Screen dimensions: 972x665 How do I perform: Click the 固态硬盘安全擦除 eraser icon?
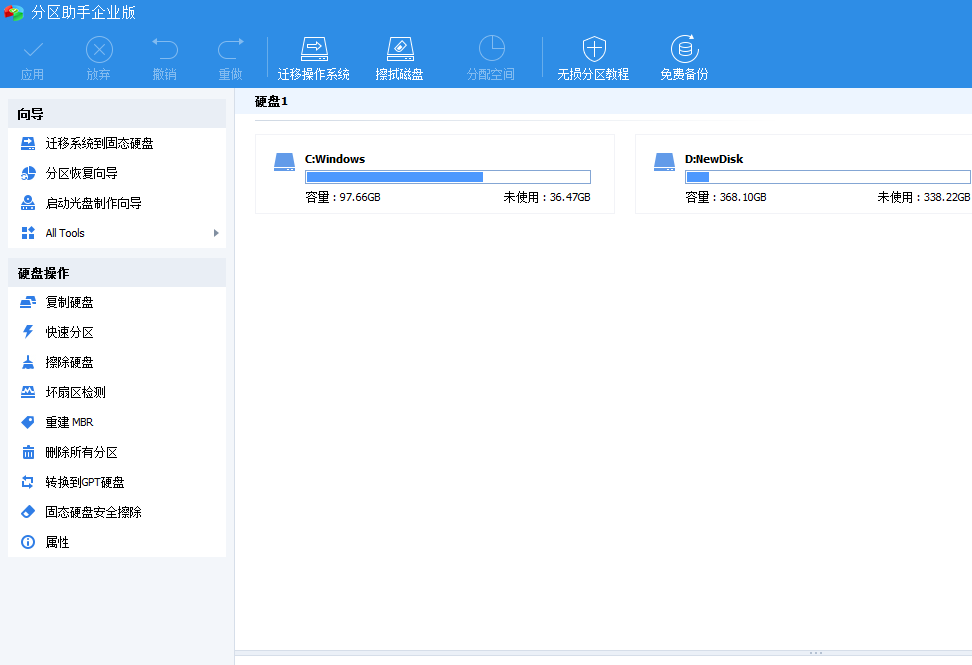(x=28, y=512)
